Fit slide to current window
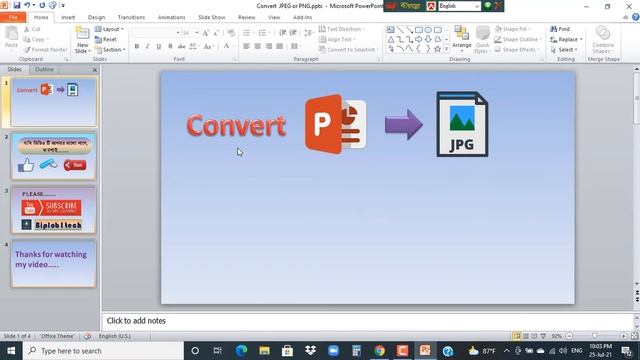 click(634, 336)
